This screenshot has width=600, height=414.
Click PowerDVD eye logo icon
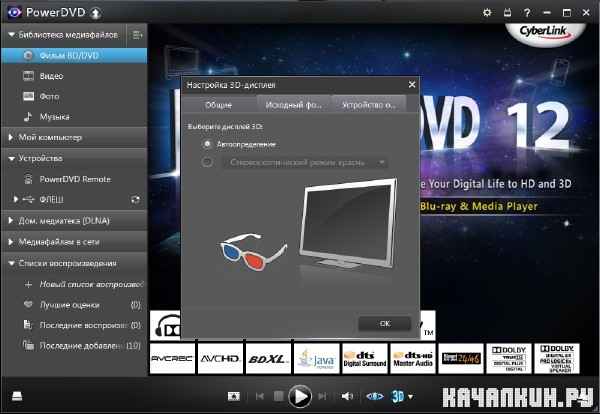(15, 13)
